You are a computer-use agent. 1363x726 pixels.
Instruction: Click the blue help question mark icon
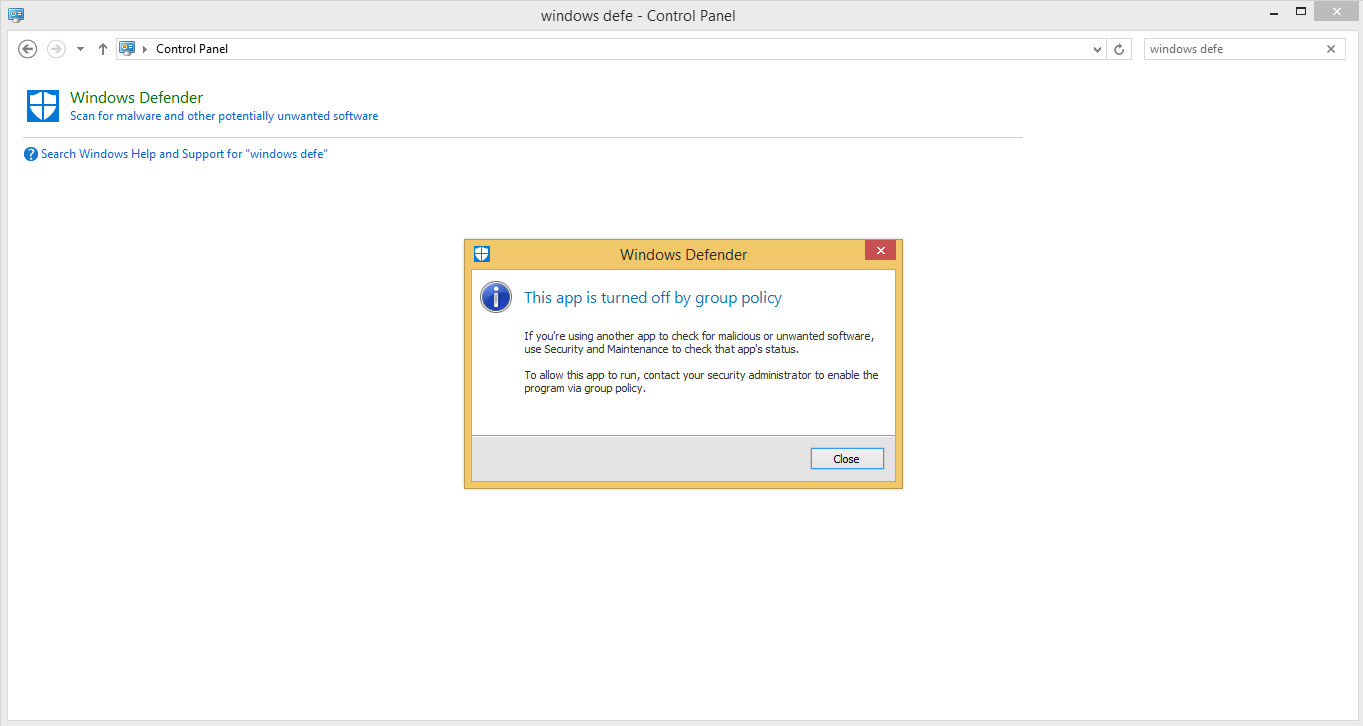31,154
